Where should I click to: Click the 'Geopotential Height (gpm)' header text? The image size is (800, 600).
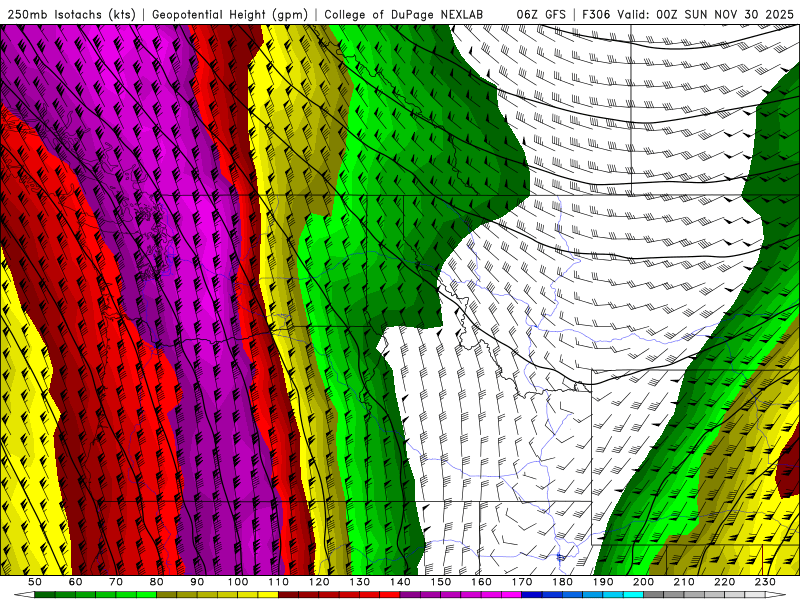pos(230,15)
